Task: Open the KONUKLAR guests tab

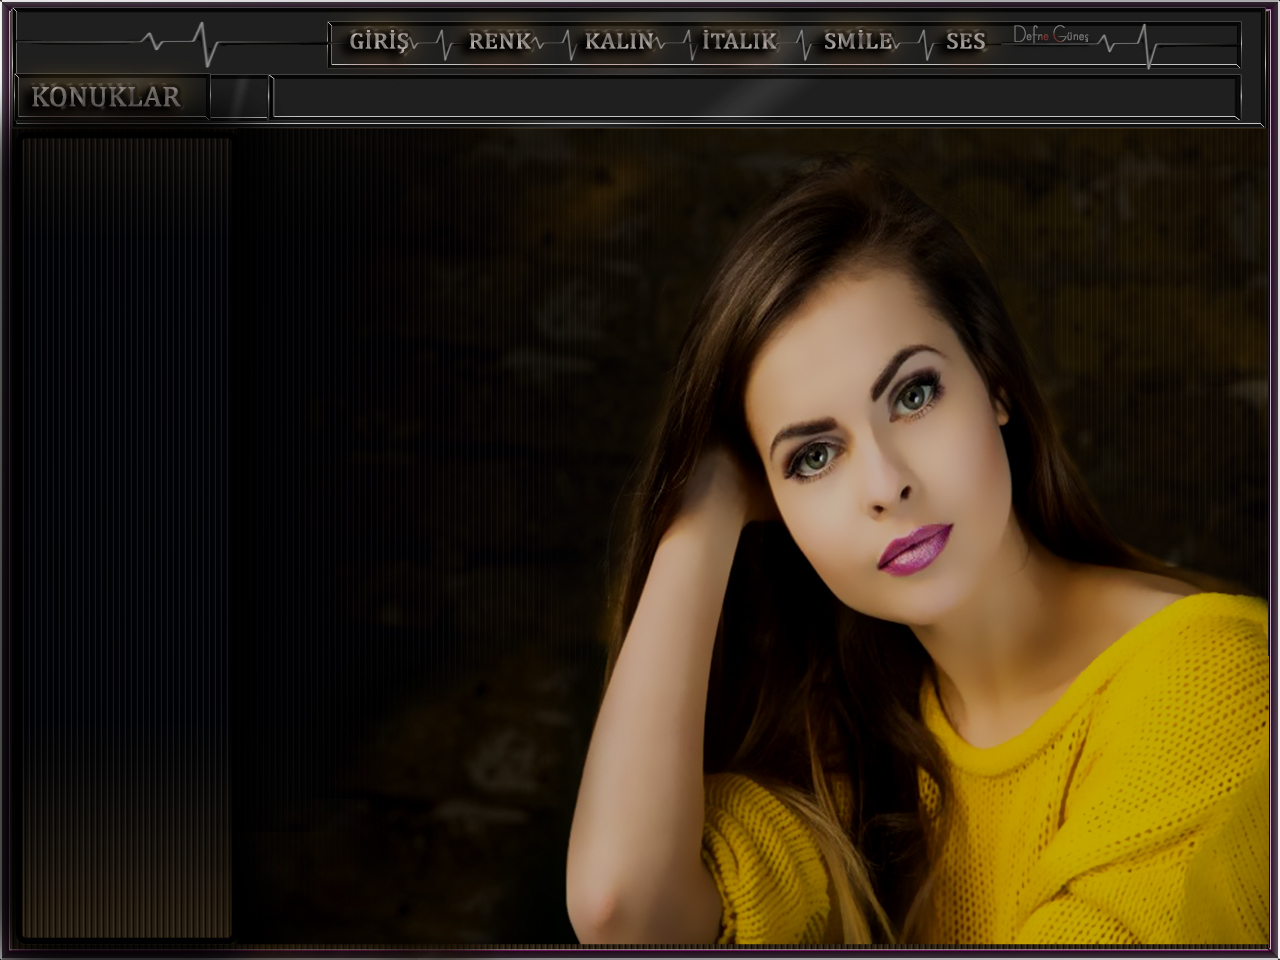Action: click(x=106, y=97)
